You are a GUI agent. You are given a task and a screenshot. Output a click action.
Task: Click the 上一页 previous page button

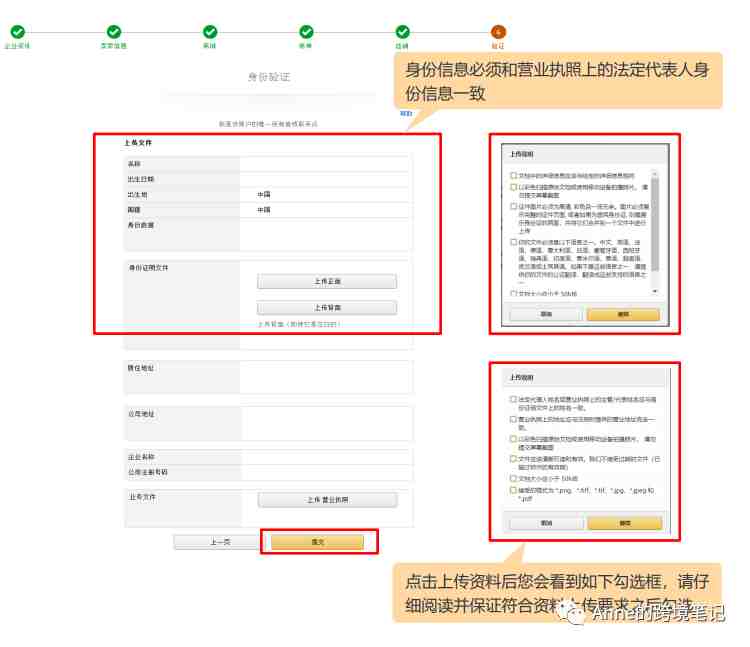coord(220,542)
